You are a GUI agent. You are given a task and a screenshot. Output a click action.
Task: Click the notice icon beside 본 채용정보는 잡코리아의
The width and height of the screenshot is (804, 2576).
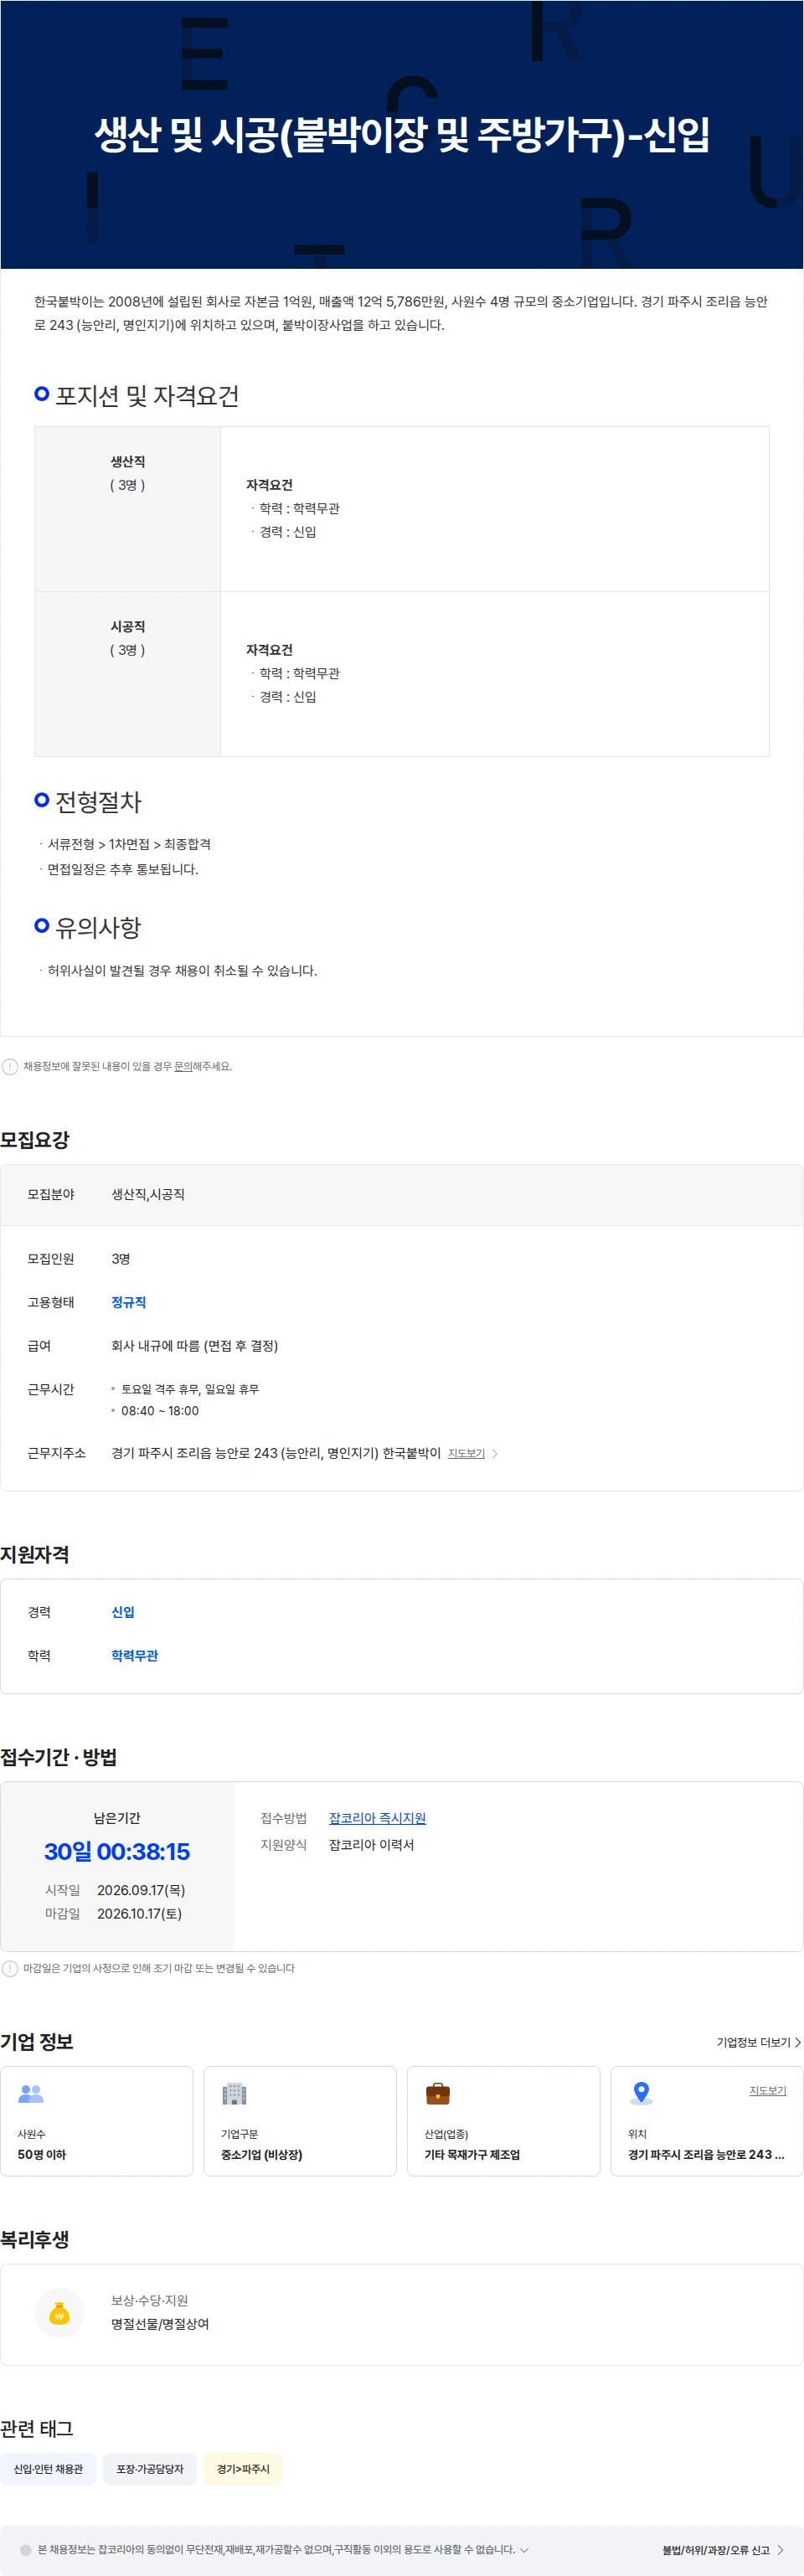coord(26,2549)
